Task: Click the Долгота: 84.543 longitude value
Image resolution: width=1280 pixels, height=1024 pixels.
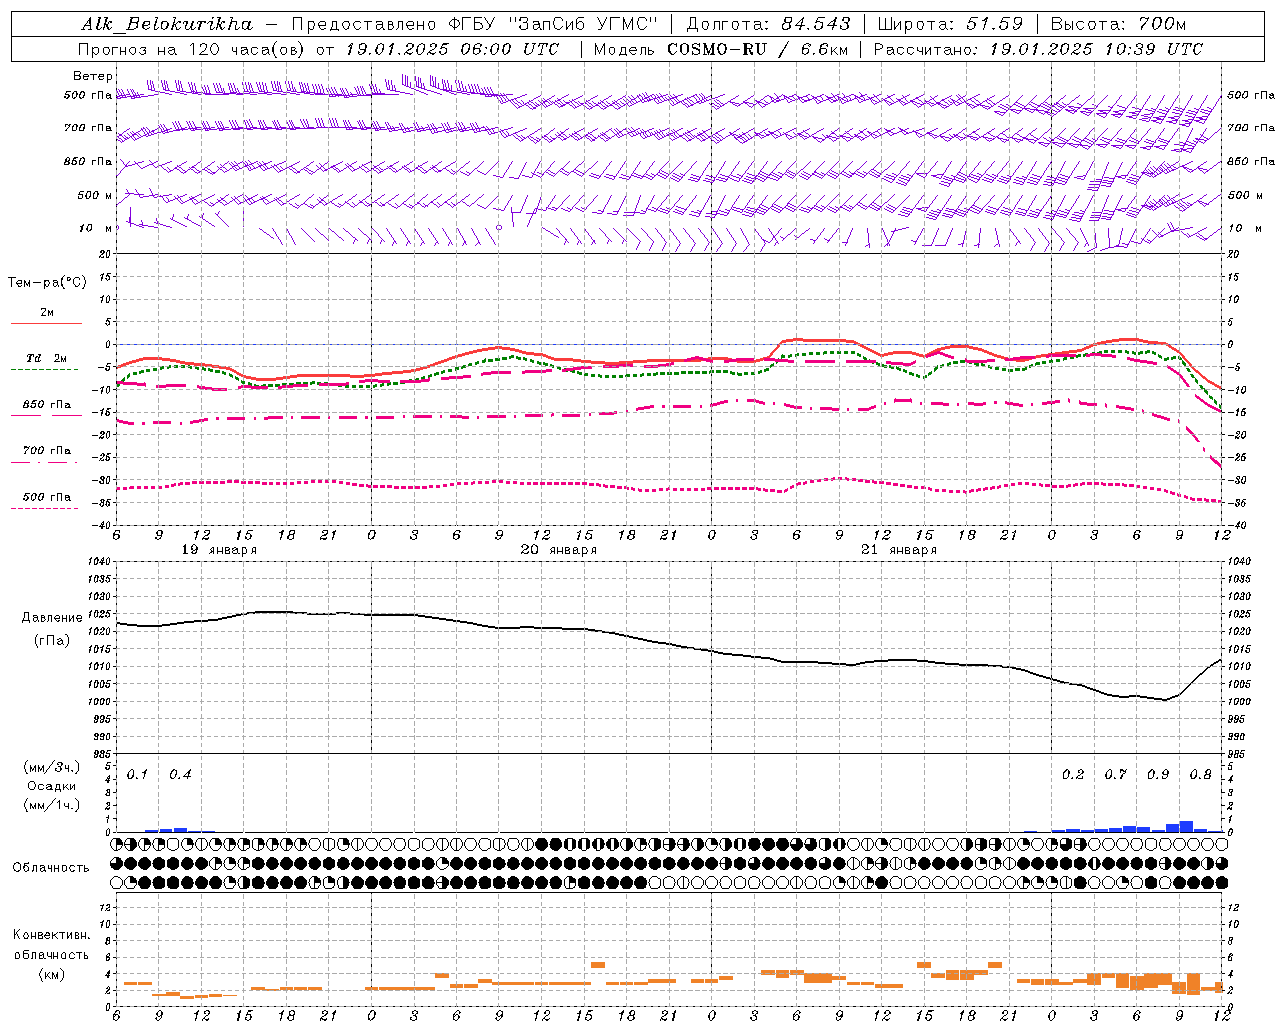Action: (768, 24)
